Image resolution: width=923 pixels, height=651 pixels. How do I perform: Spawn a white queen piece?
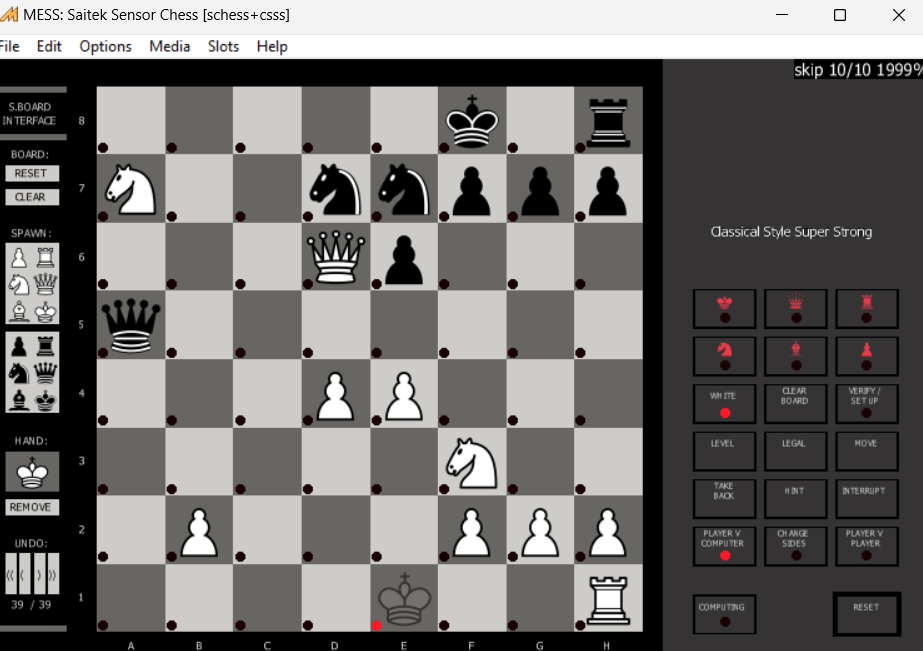coord(45,284)
